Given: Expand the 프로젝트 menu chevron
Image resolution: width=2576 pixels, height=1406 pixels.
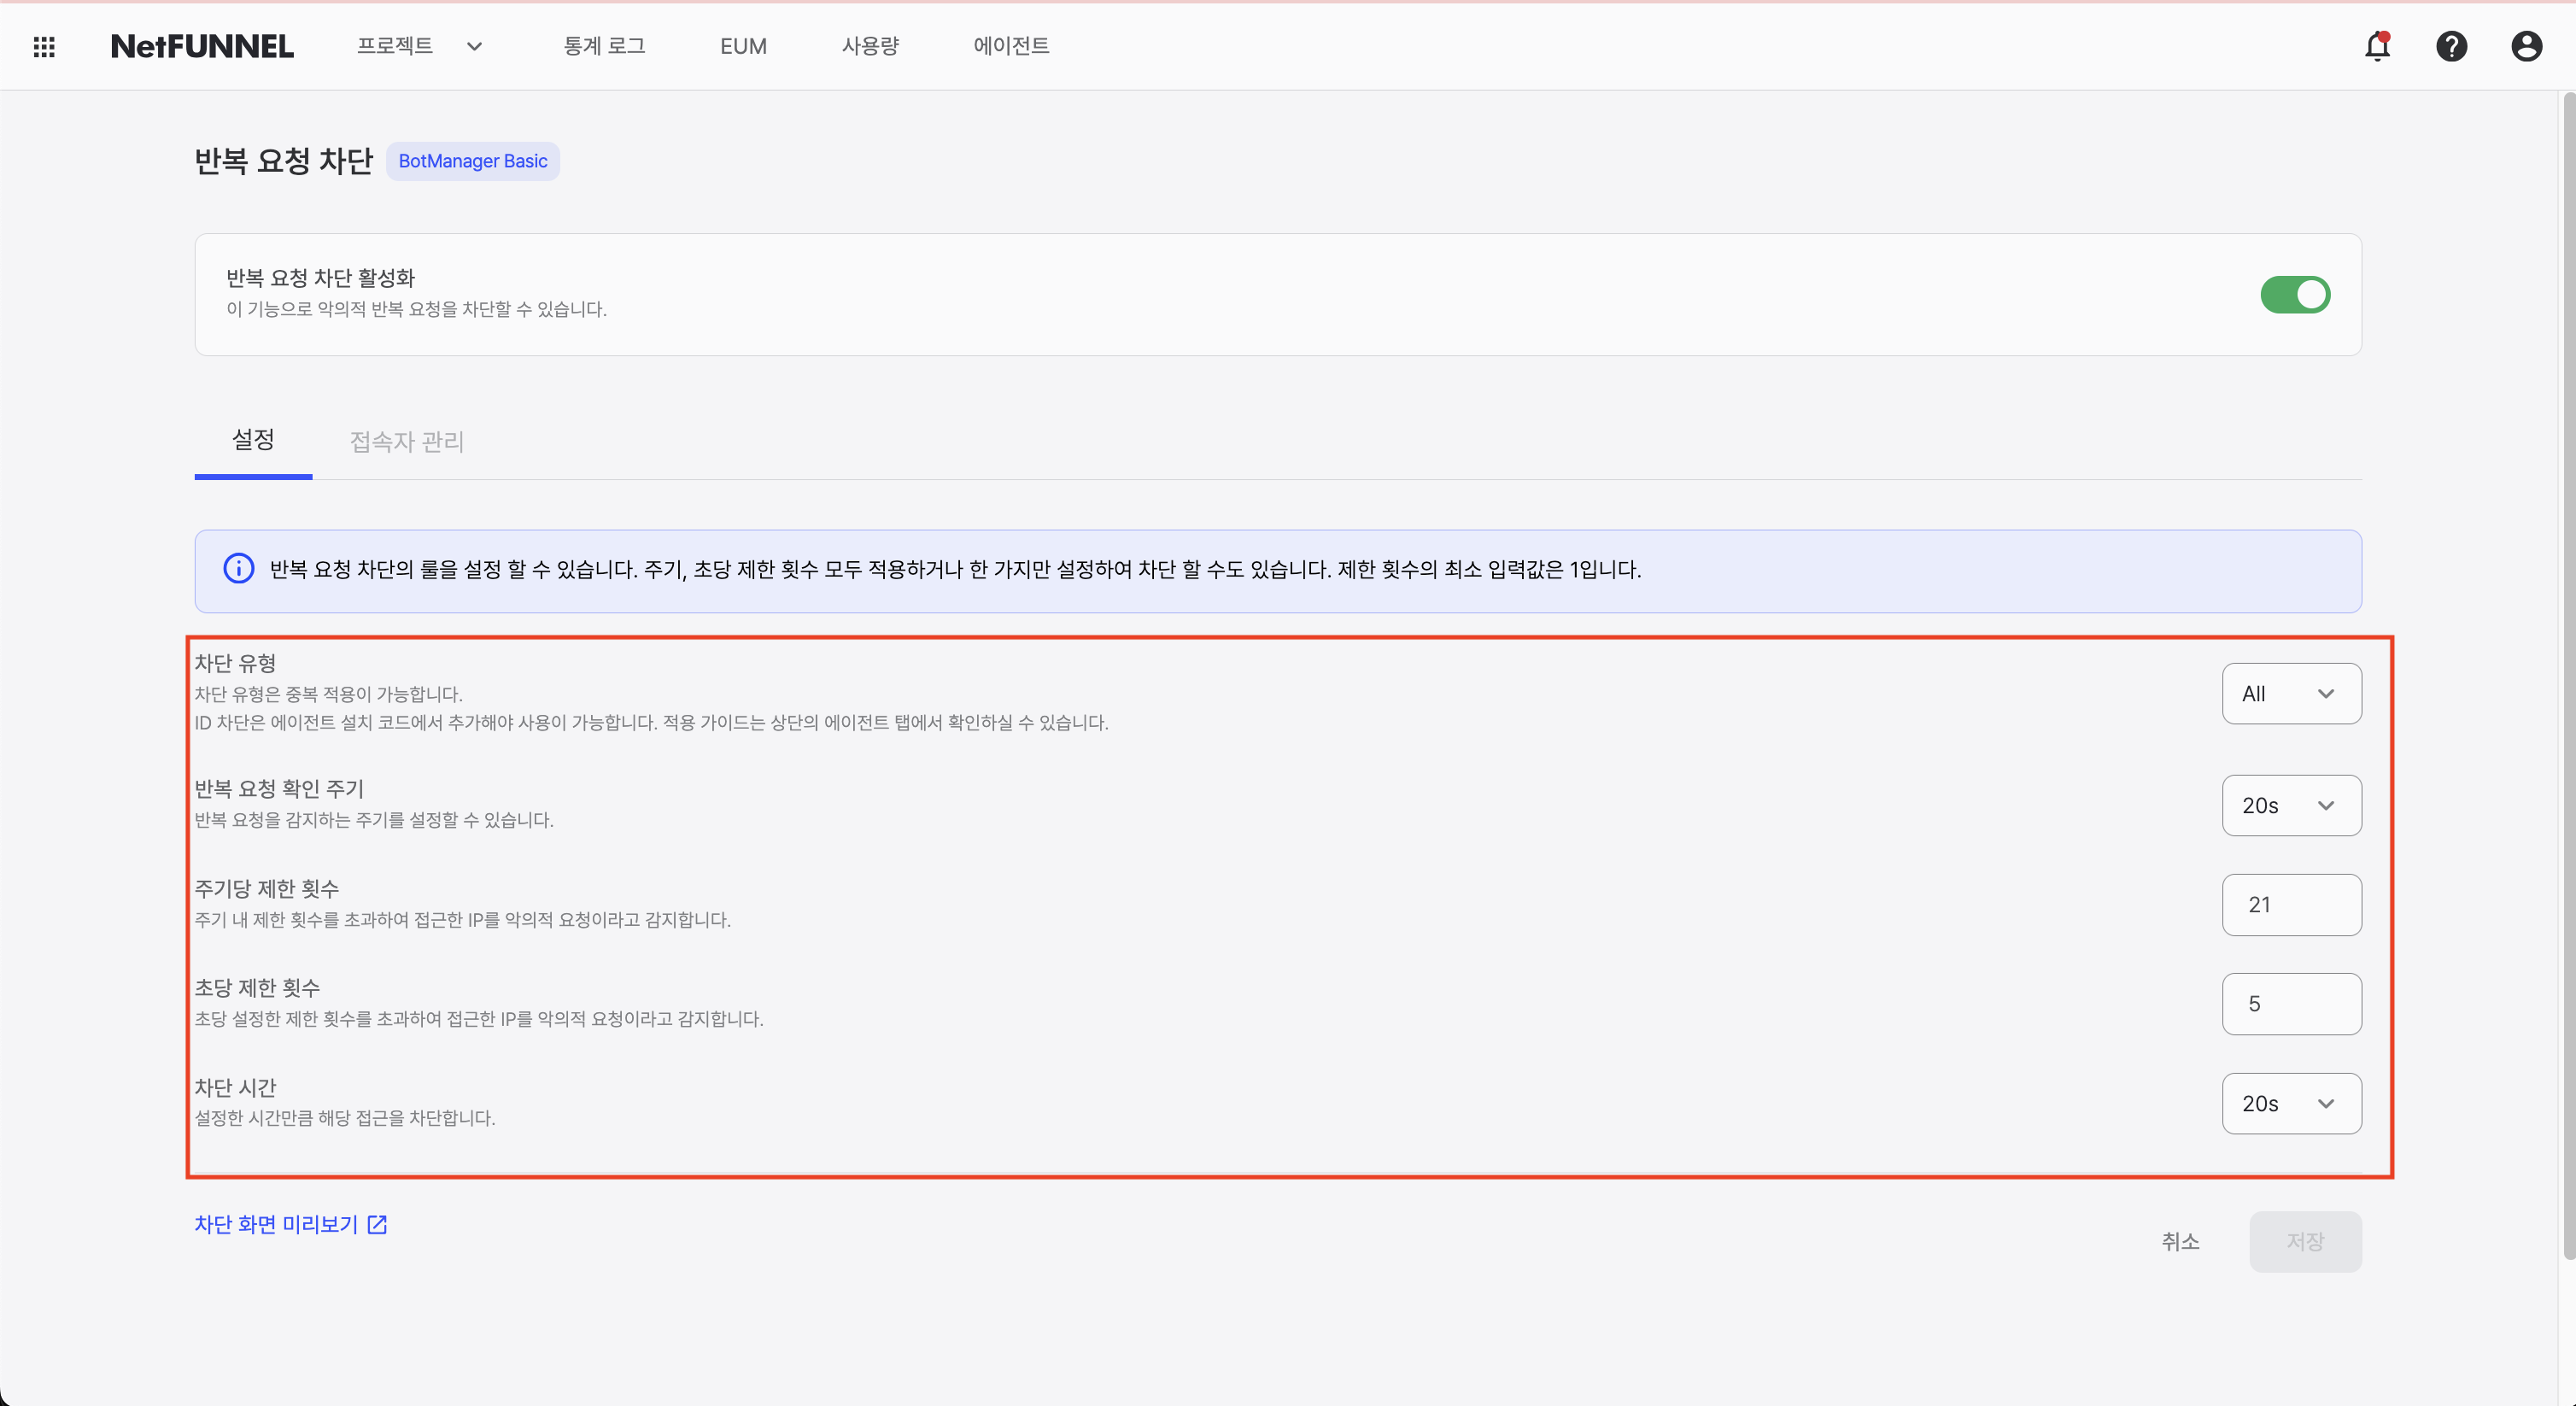Looking at the screenshot, I should click(x=474, y=46).
